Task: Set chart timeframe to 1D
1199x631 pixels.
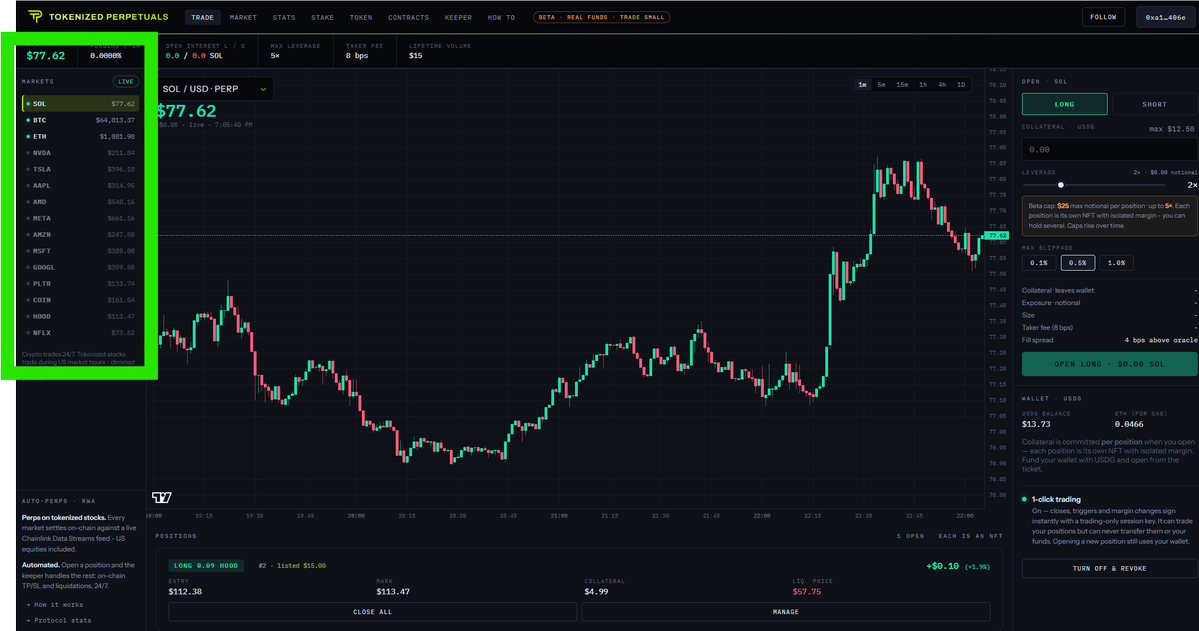Action: coord(961,85)
